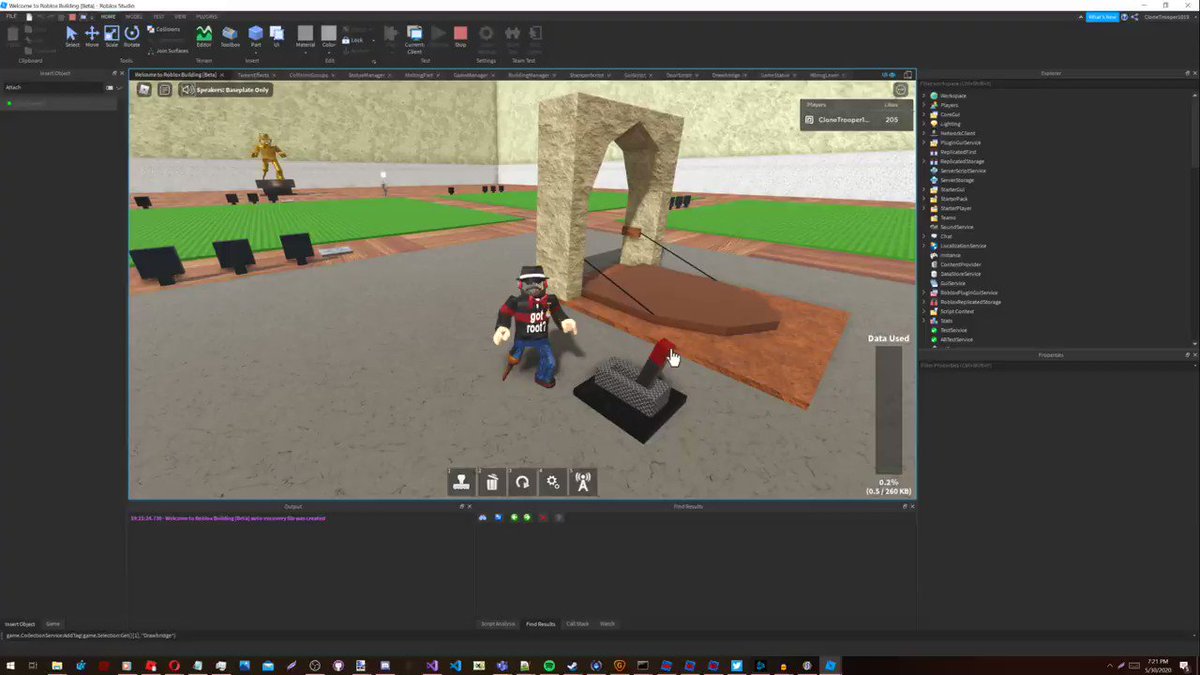Select Lighting in the Explorer
The width and height of the screenshot is (1200, 675).
(x=950, y=124)
